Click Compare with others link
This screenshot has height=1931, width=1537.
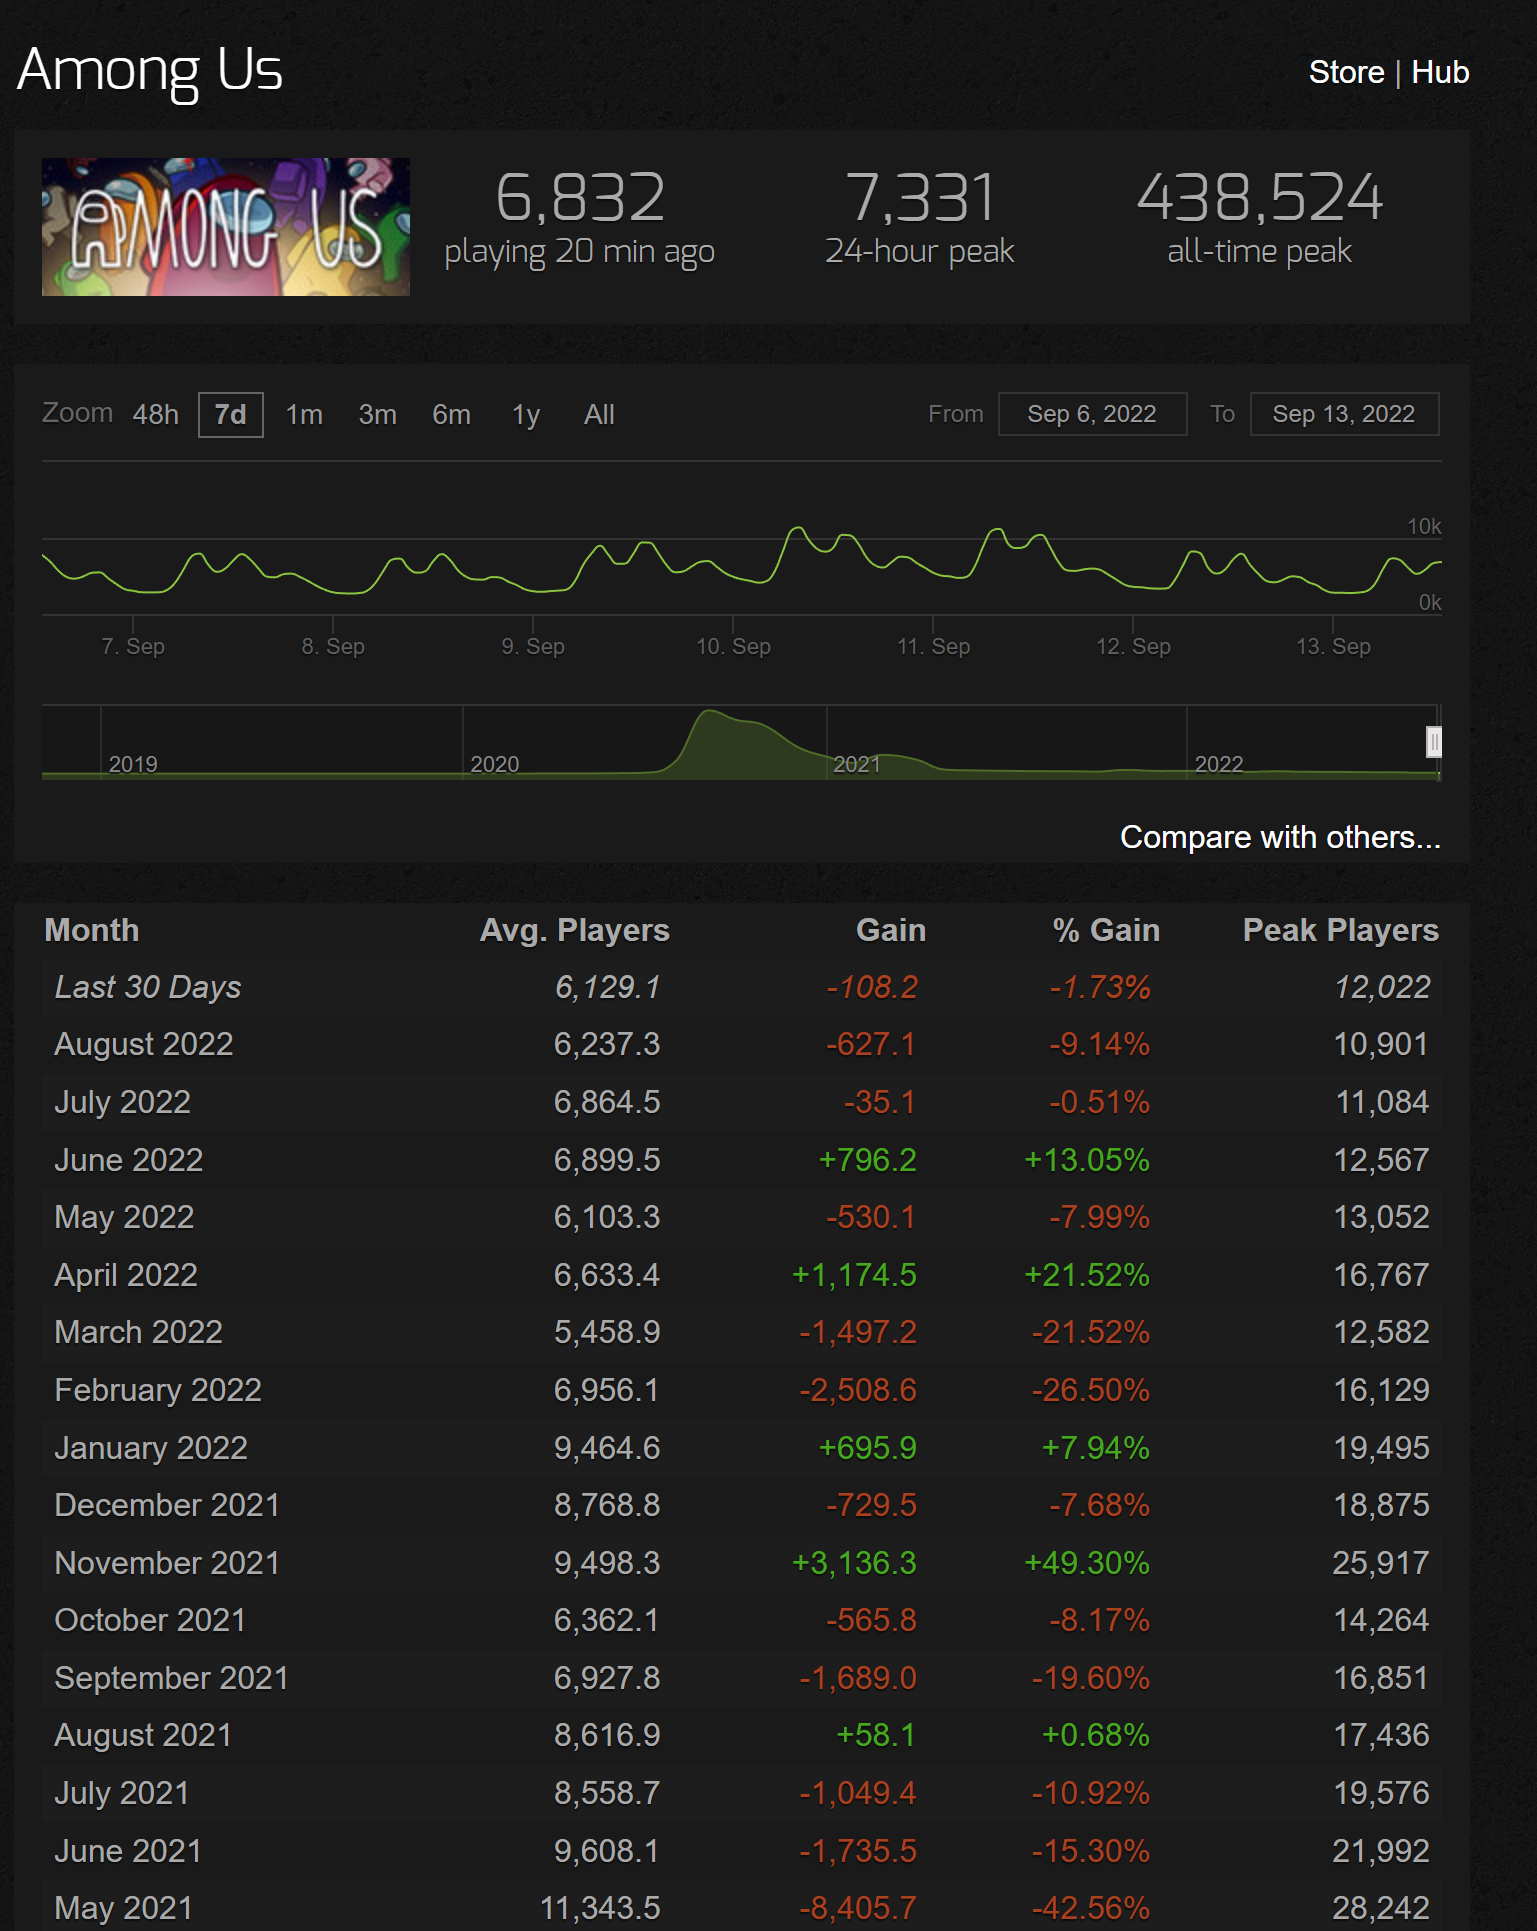pyautogui.click(x=1280, y=837)
